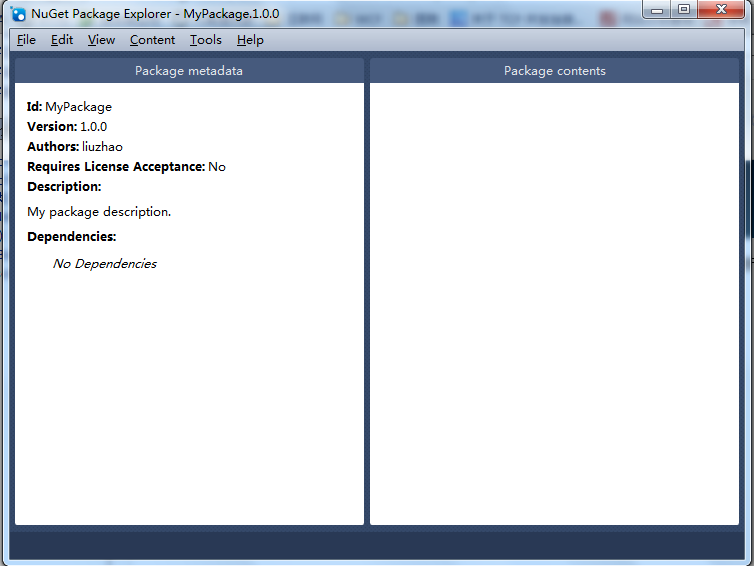Select the Version value 1.0.0
The image size is (754, 566).
pyautogui.click(x=93, y=126)
